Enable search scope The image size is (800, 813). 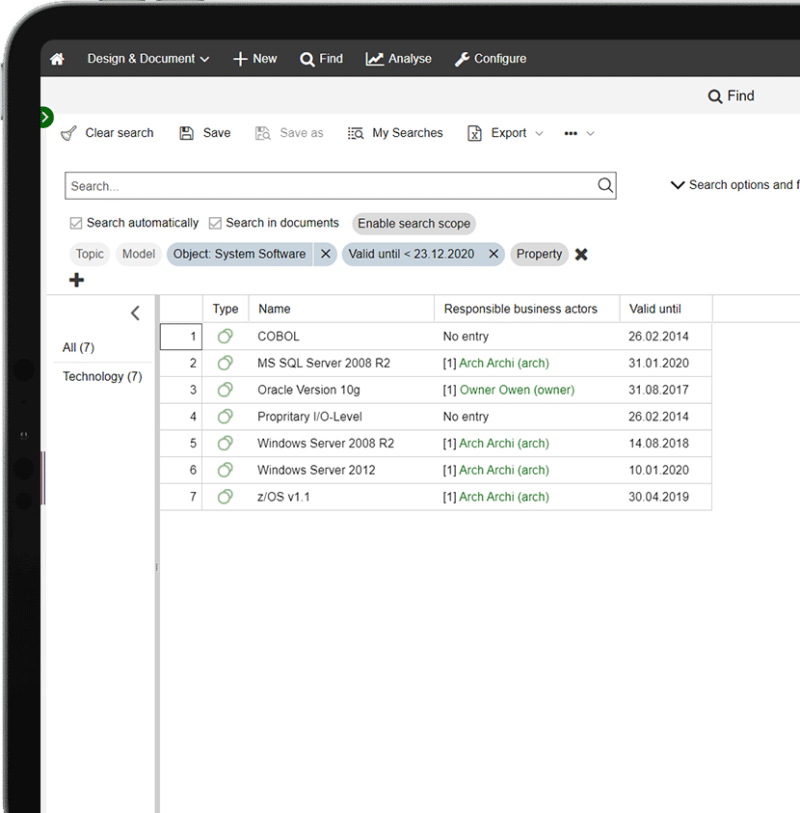click(x=413, y=223)
